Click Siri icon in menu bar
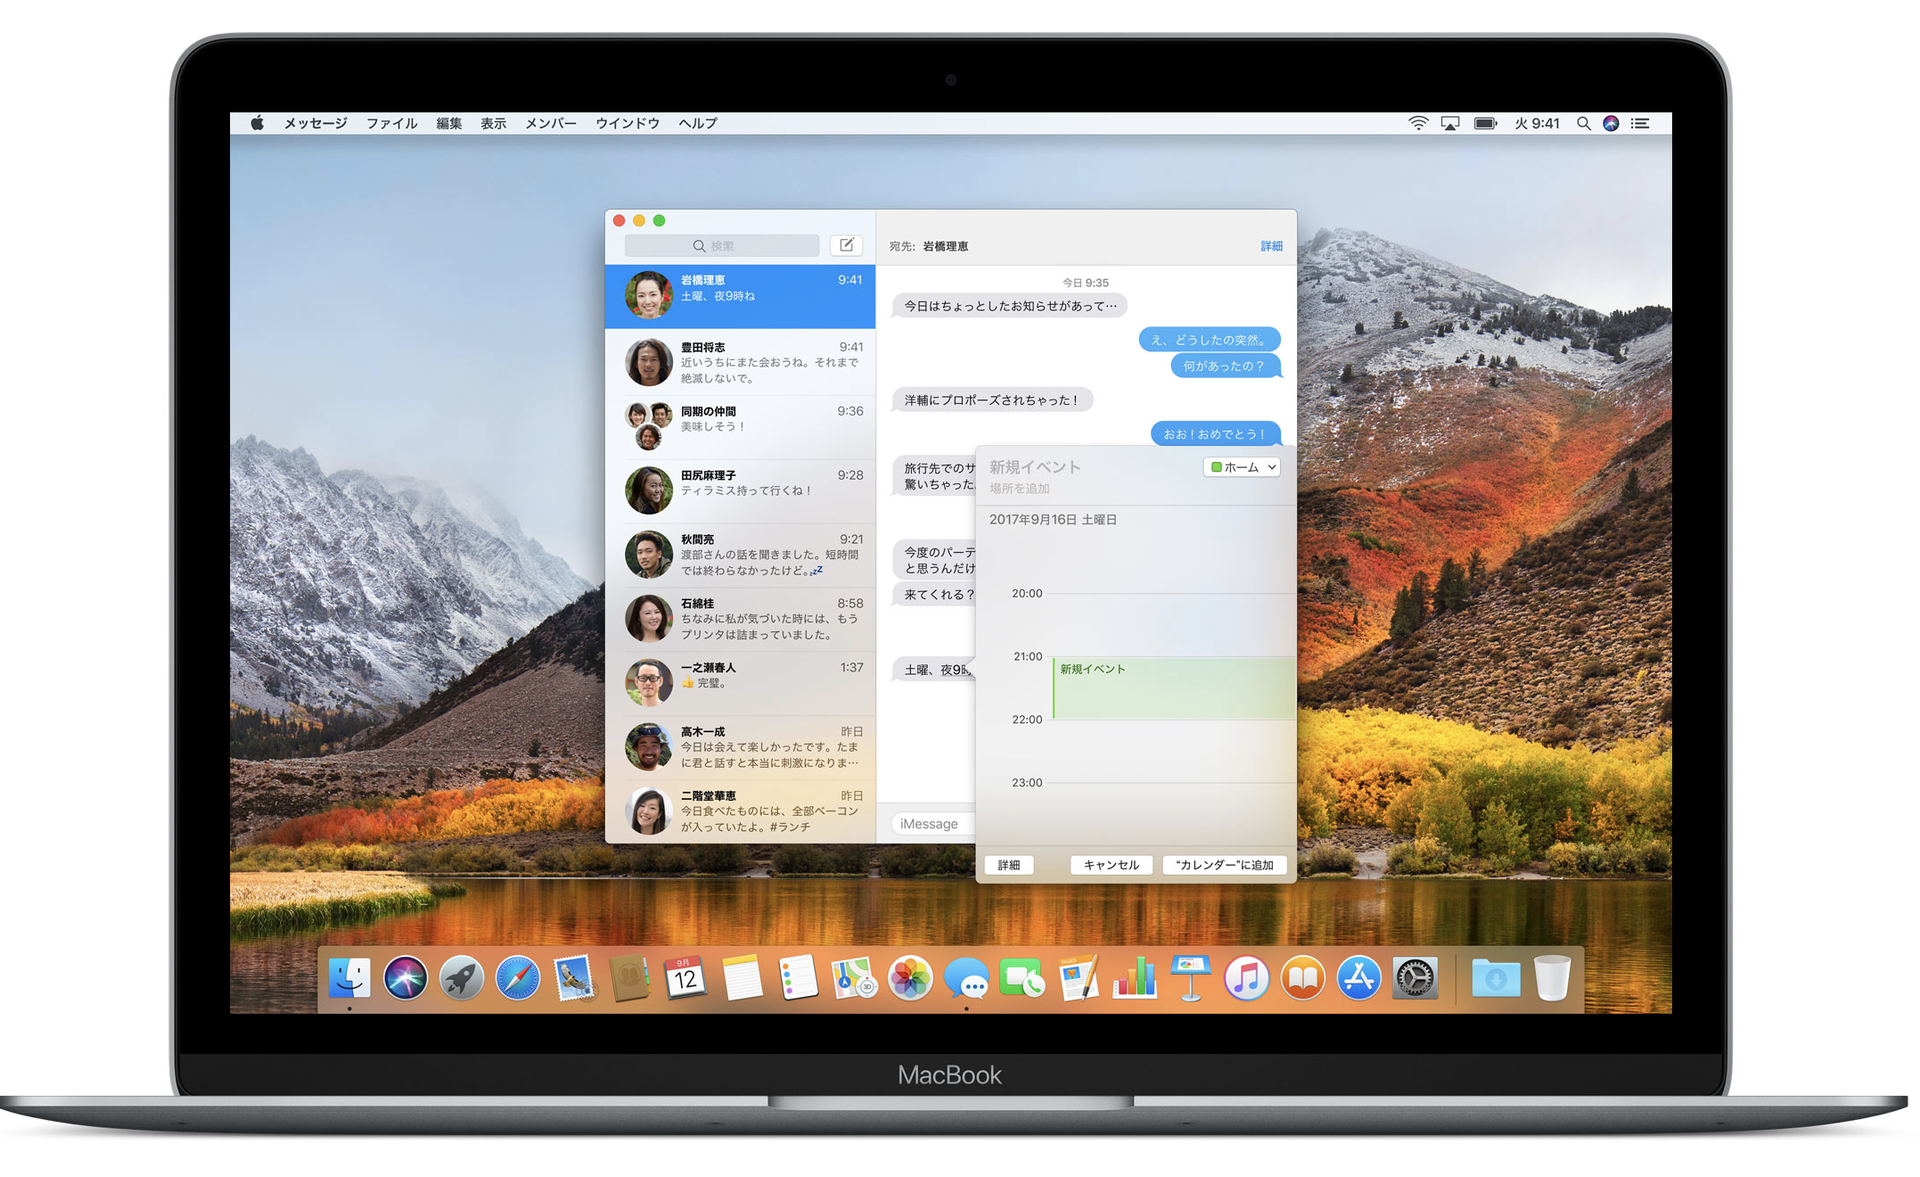Image resolution: width=1920 pixels, height=1177 pixels. [1611, 123]
